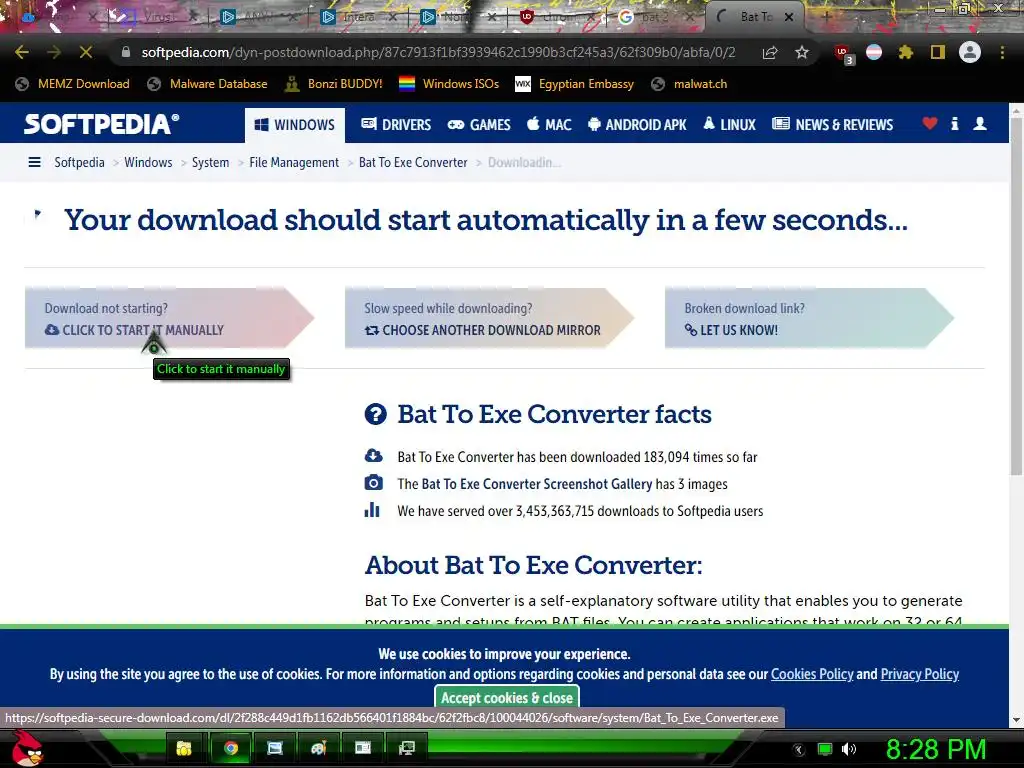The height and width of the screenshot is (768, 1024).
Task: Select the MAC navigation item
Action: 549,125
